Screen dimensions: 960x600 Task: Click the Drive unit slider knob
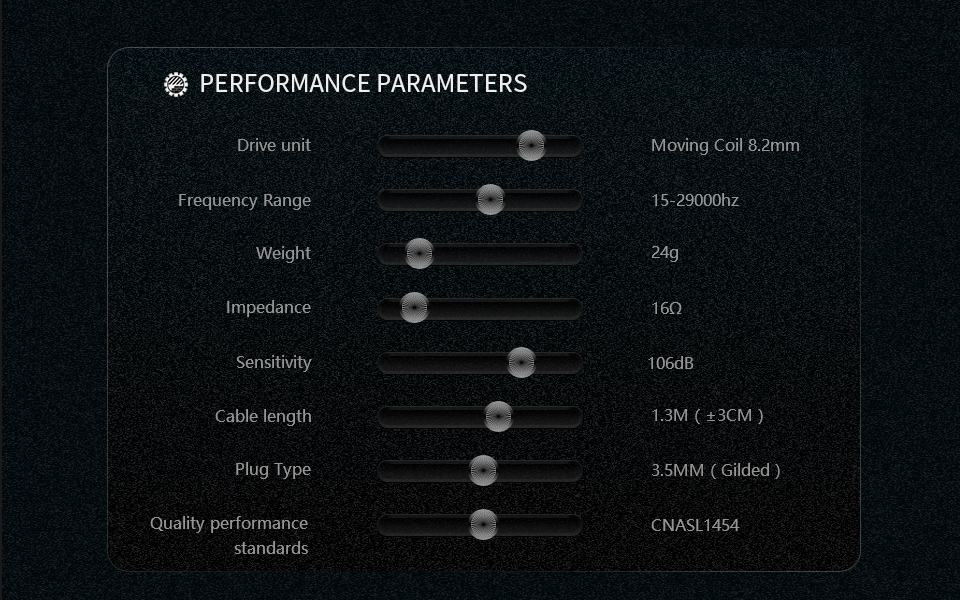531,146
